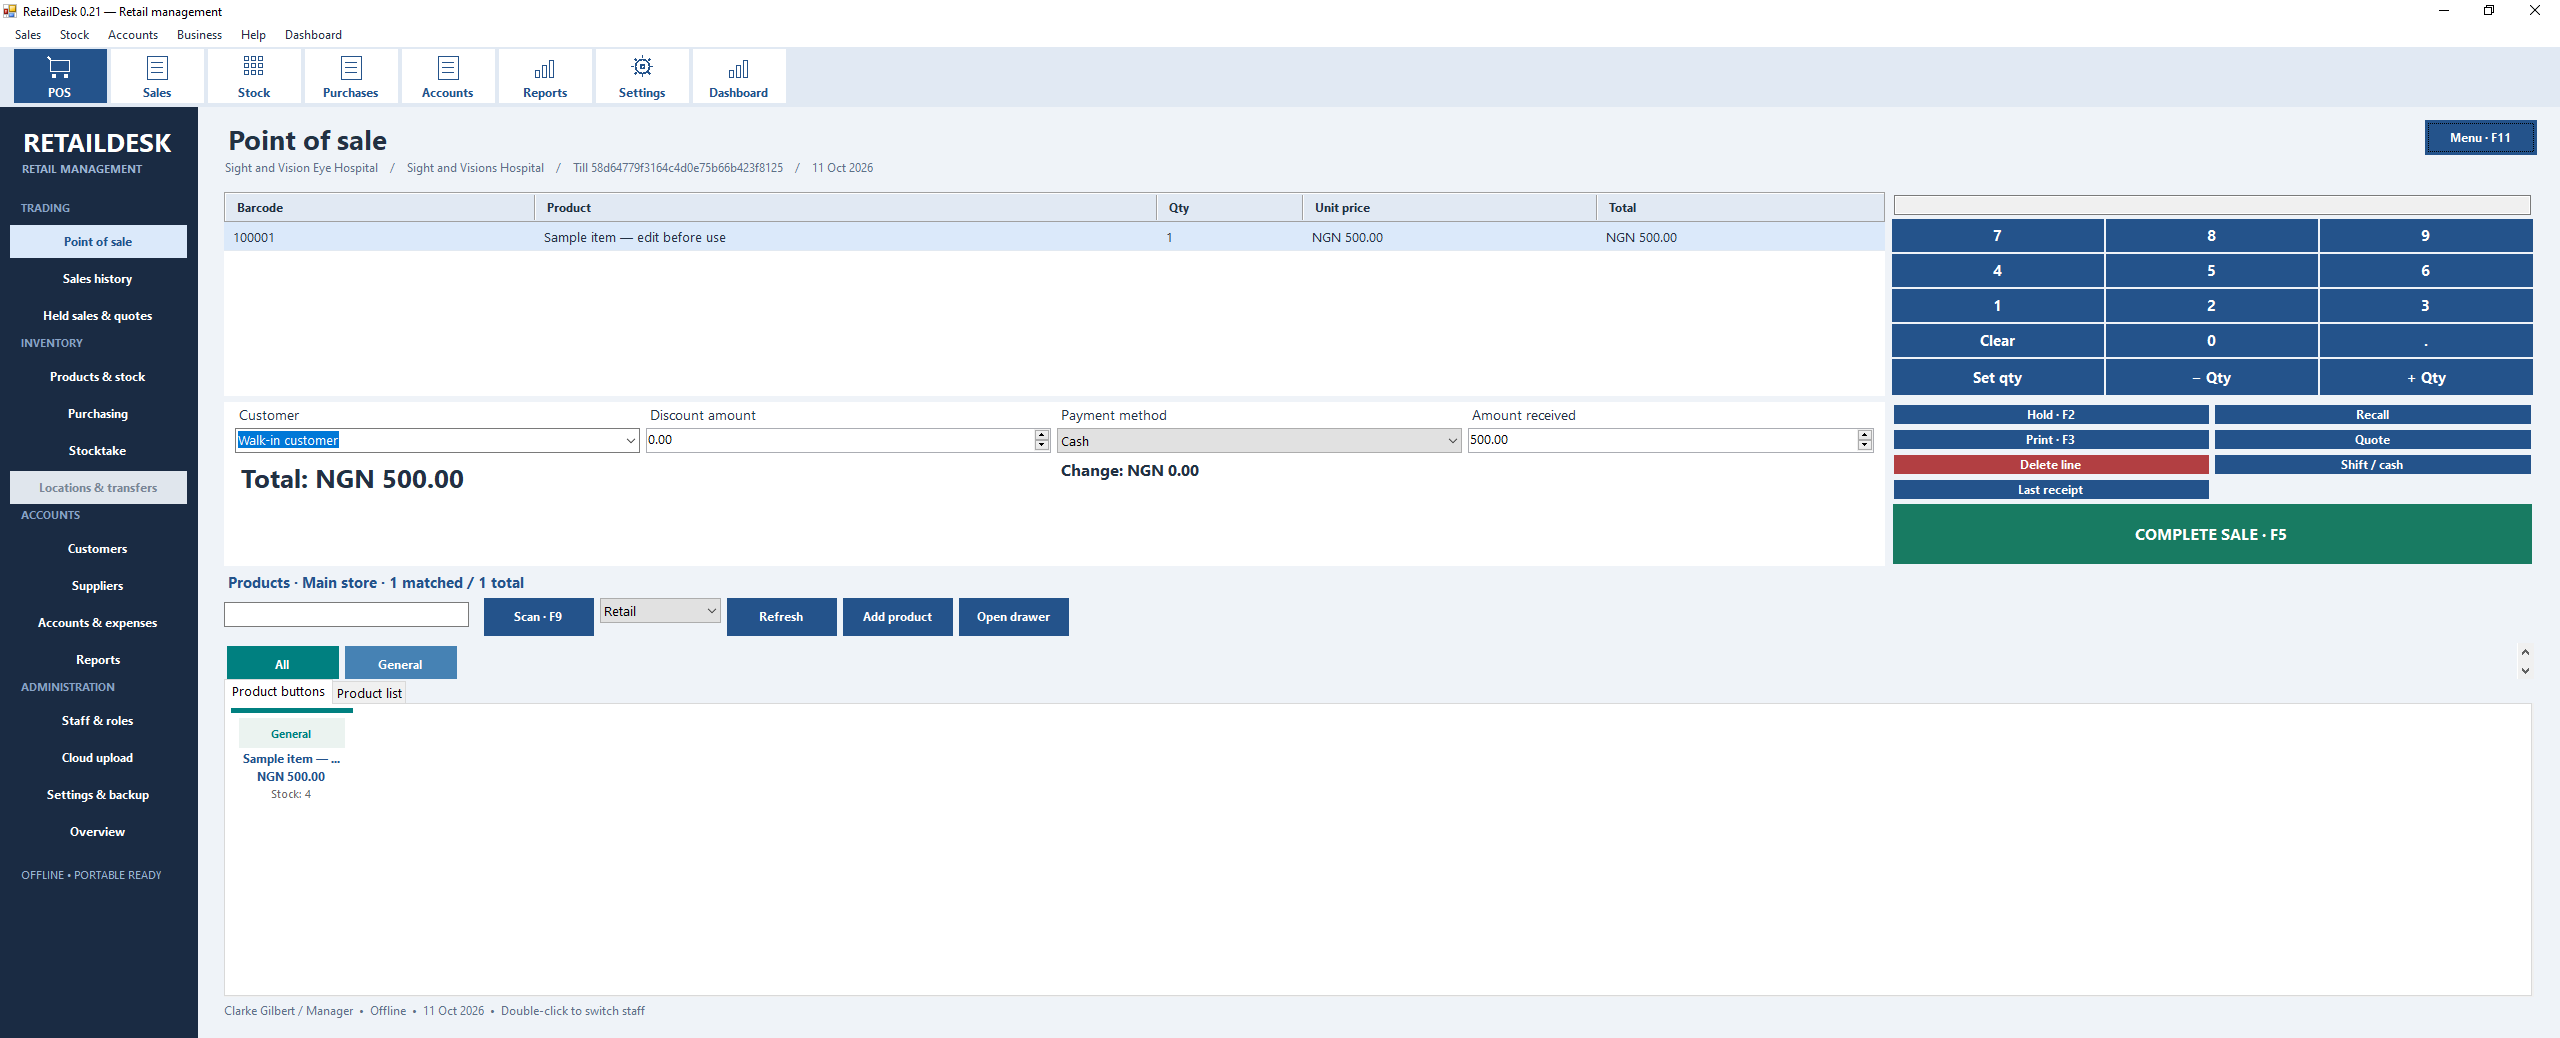Tap the + Qty keypad button
2560x1038 pixels.
coord(2425,378)
